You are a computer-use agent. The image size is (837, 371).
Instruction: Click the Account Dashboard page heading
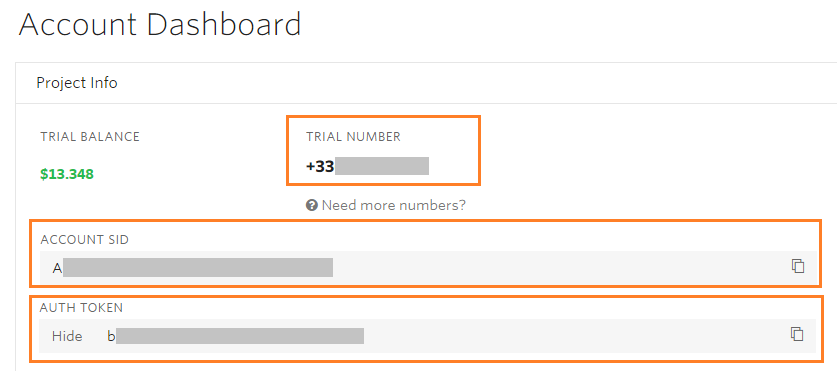[160, 24]
